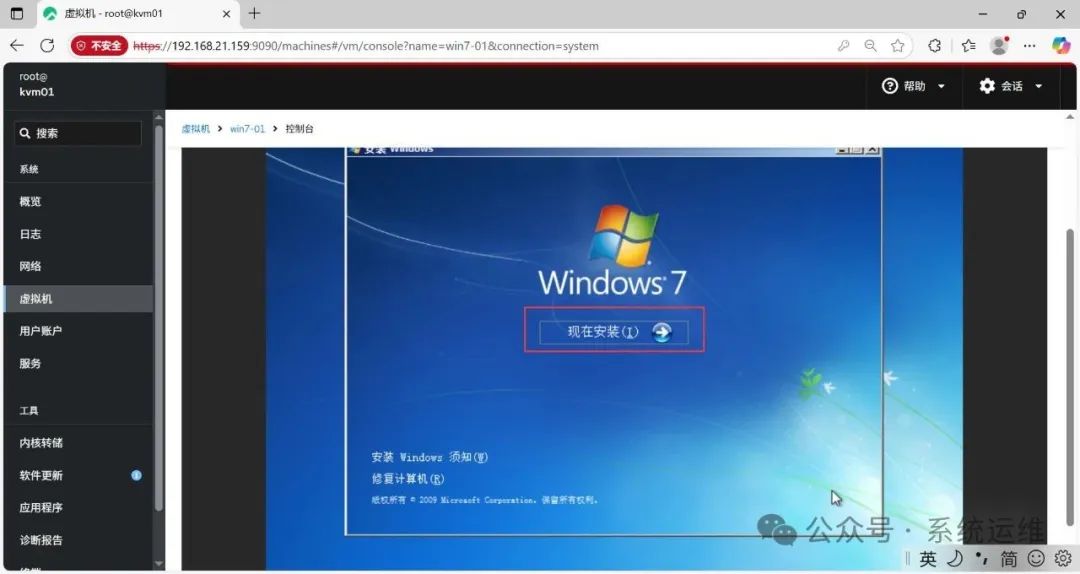The height and width of the screenshot is (574, 1080).
Task: Click the bookmark star icon in address bar
Action: [x=898, y=46]
